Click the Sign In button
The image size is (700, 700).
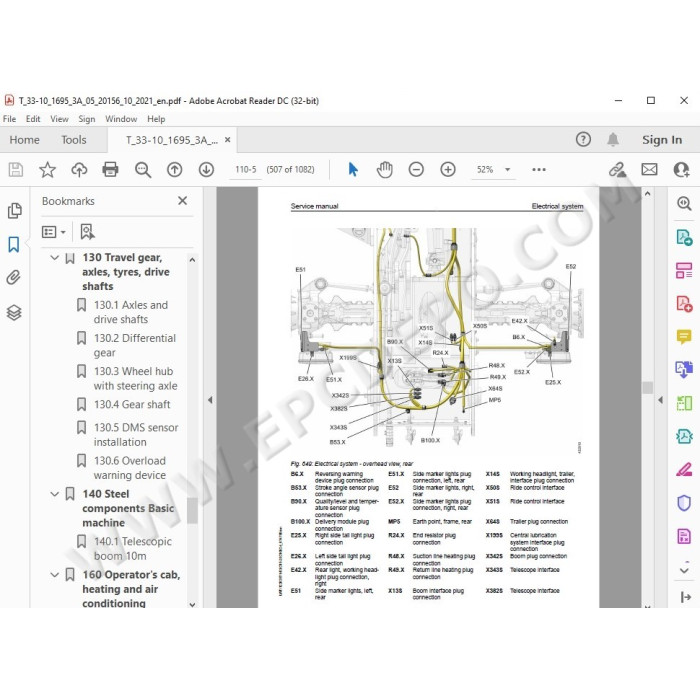(x=662, y=140)
